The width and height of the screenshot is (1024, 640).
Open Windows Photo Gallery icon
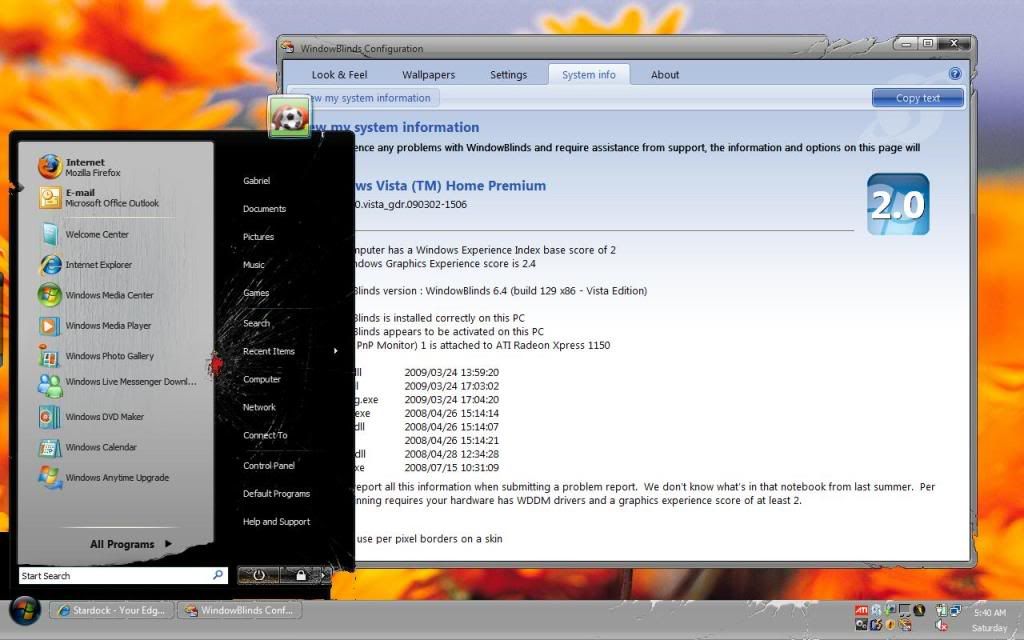[x=50, y=356]
